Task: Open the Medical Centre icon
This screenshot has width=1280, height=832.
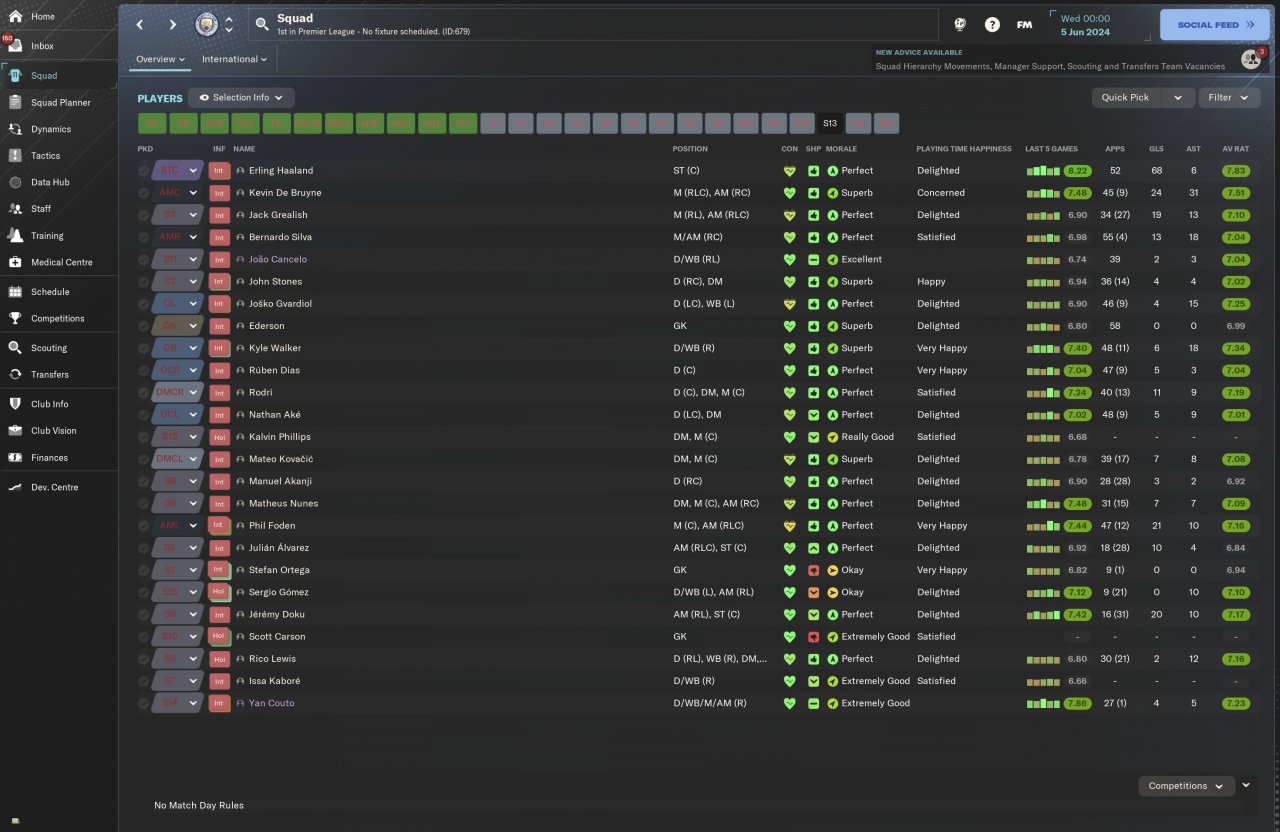Action: coord(15,262)
